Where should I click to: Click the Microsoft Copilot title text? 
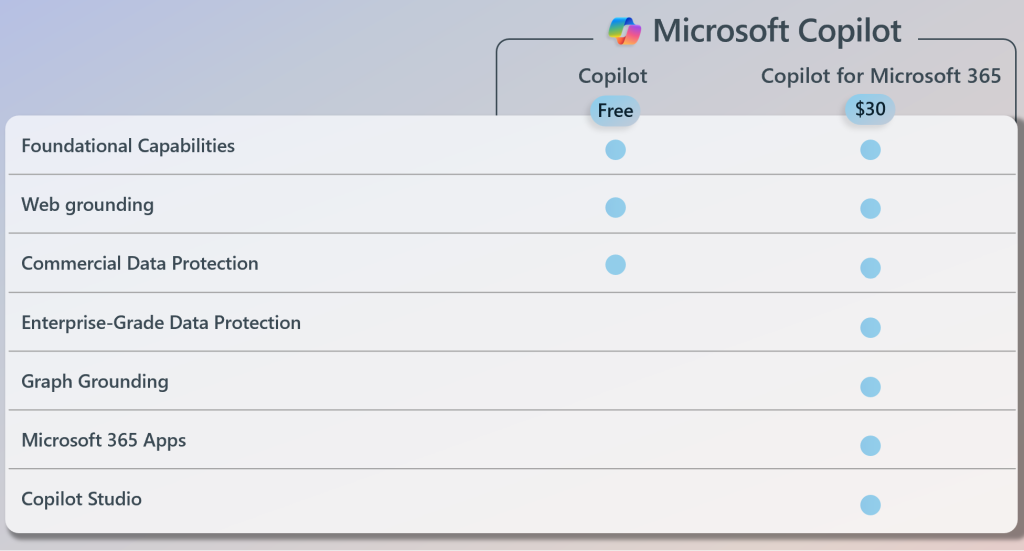click(x=777, y=31)
